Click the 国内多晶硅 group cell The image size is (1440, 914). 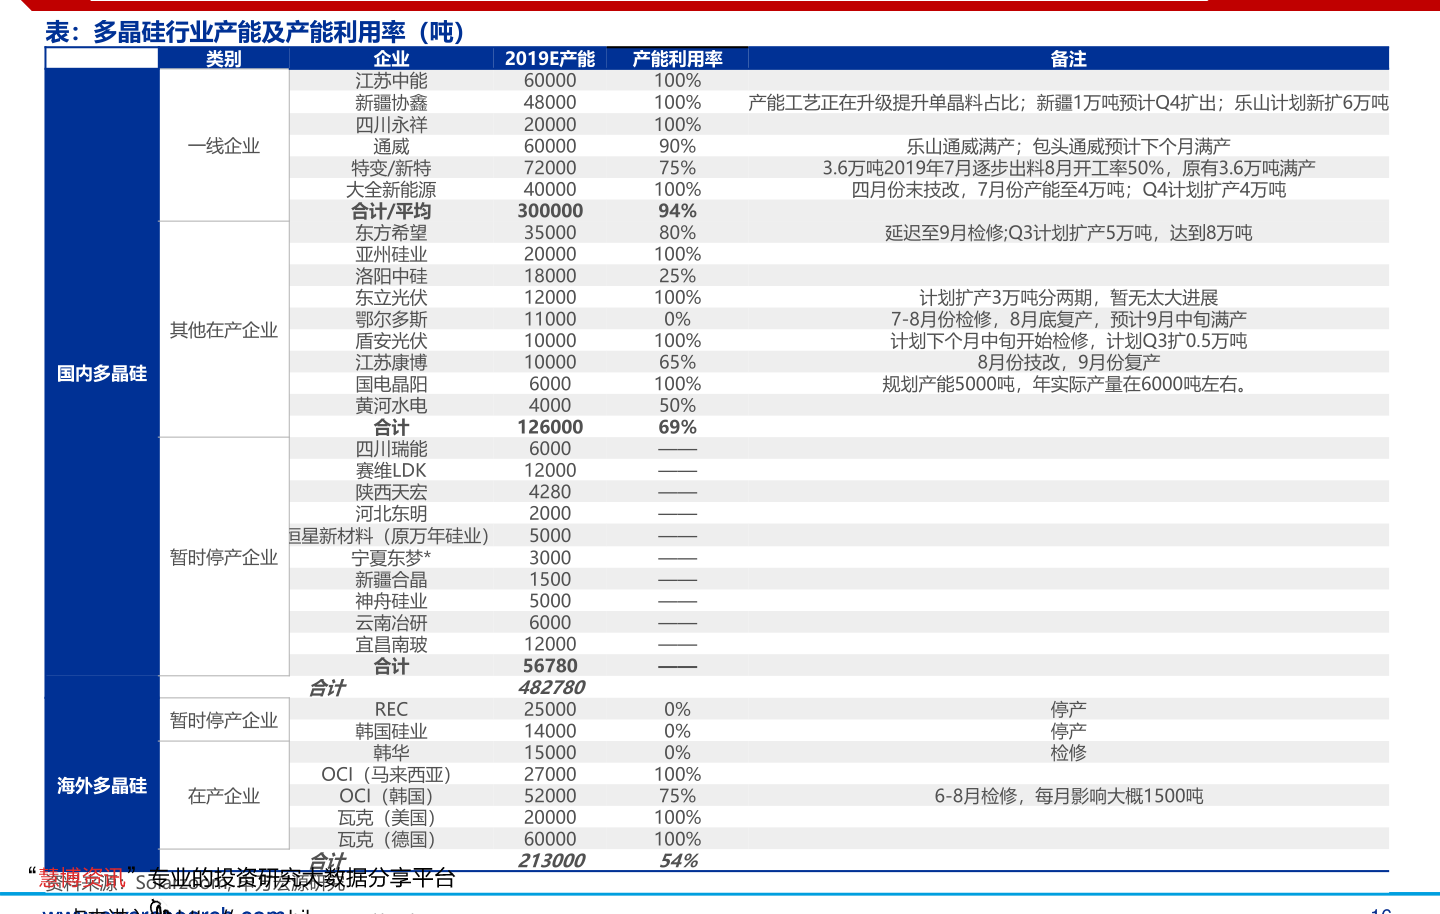[102, 373]
